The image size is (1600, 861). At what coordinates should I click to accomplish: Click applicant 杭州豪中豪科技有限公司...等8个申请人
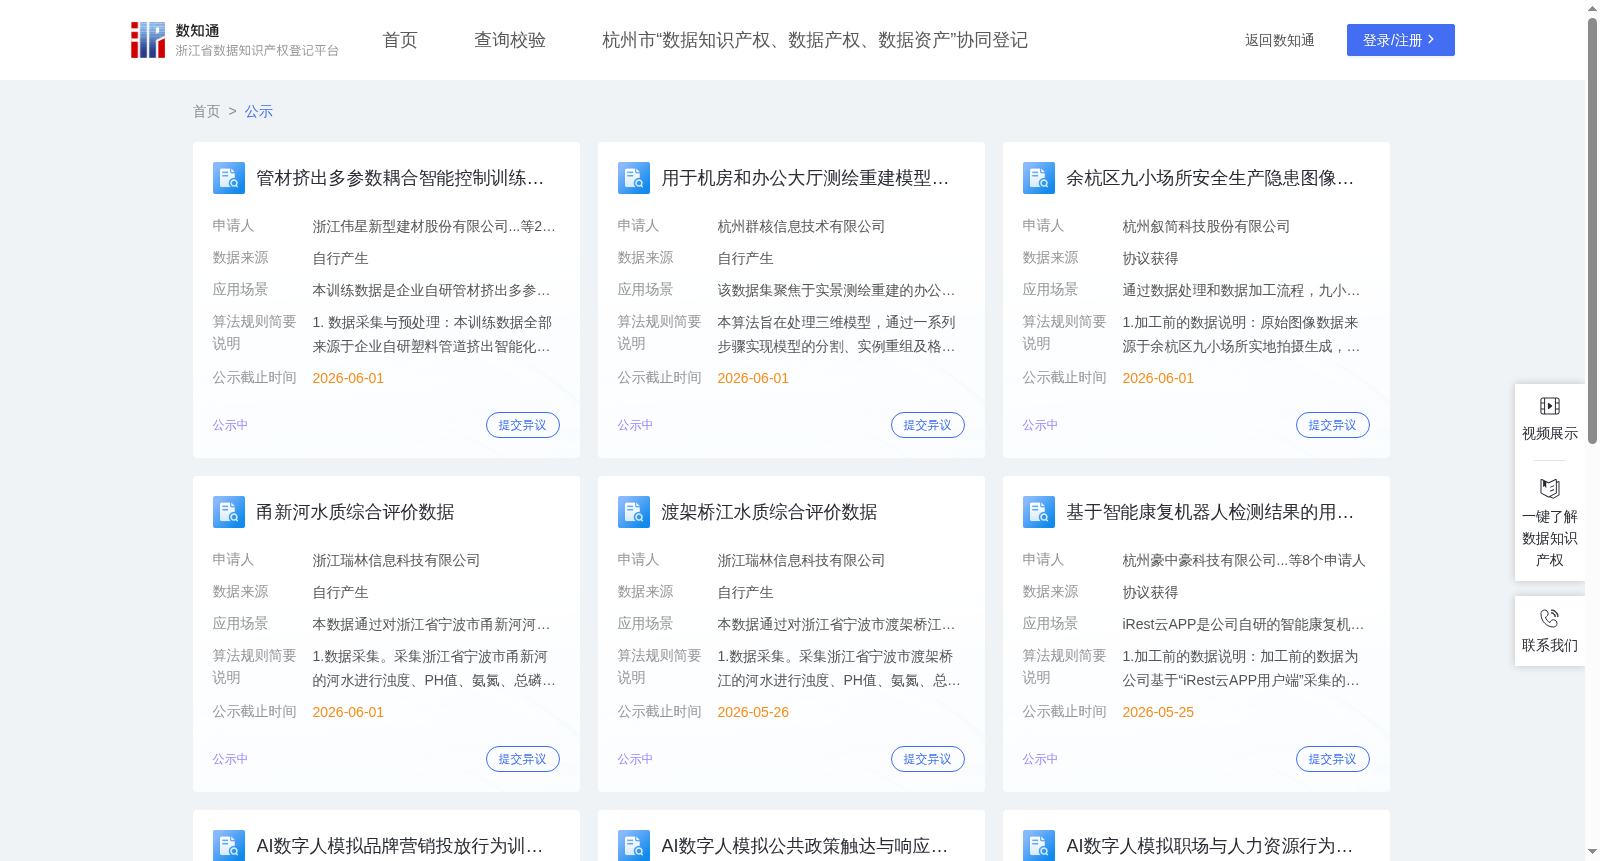tap(1244, 561)
